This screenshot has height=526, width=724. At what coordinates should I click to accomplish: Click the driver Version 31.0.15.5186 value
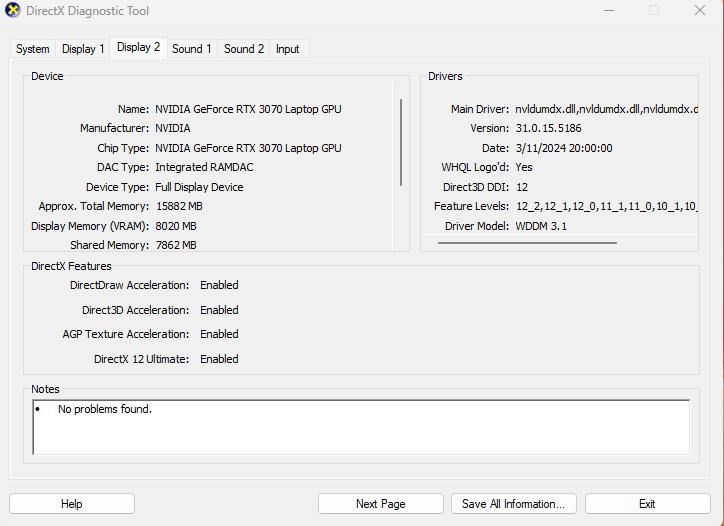[x=549, y=128]
